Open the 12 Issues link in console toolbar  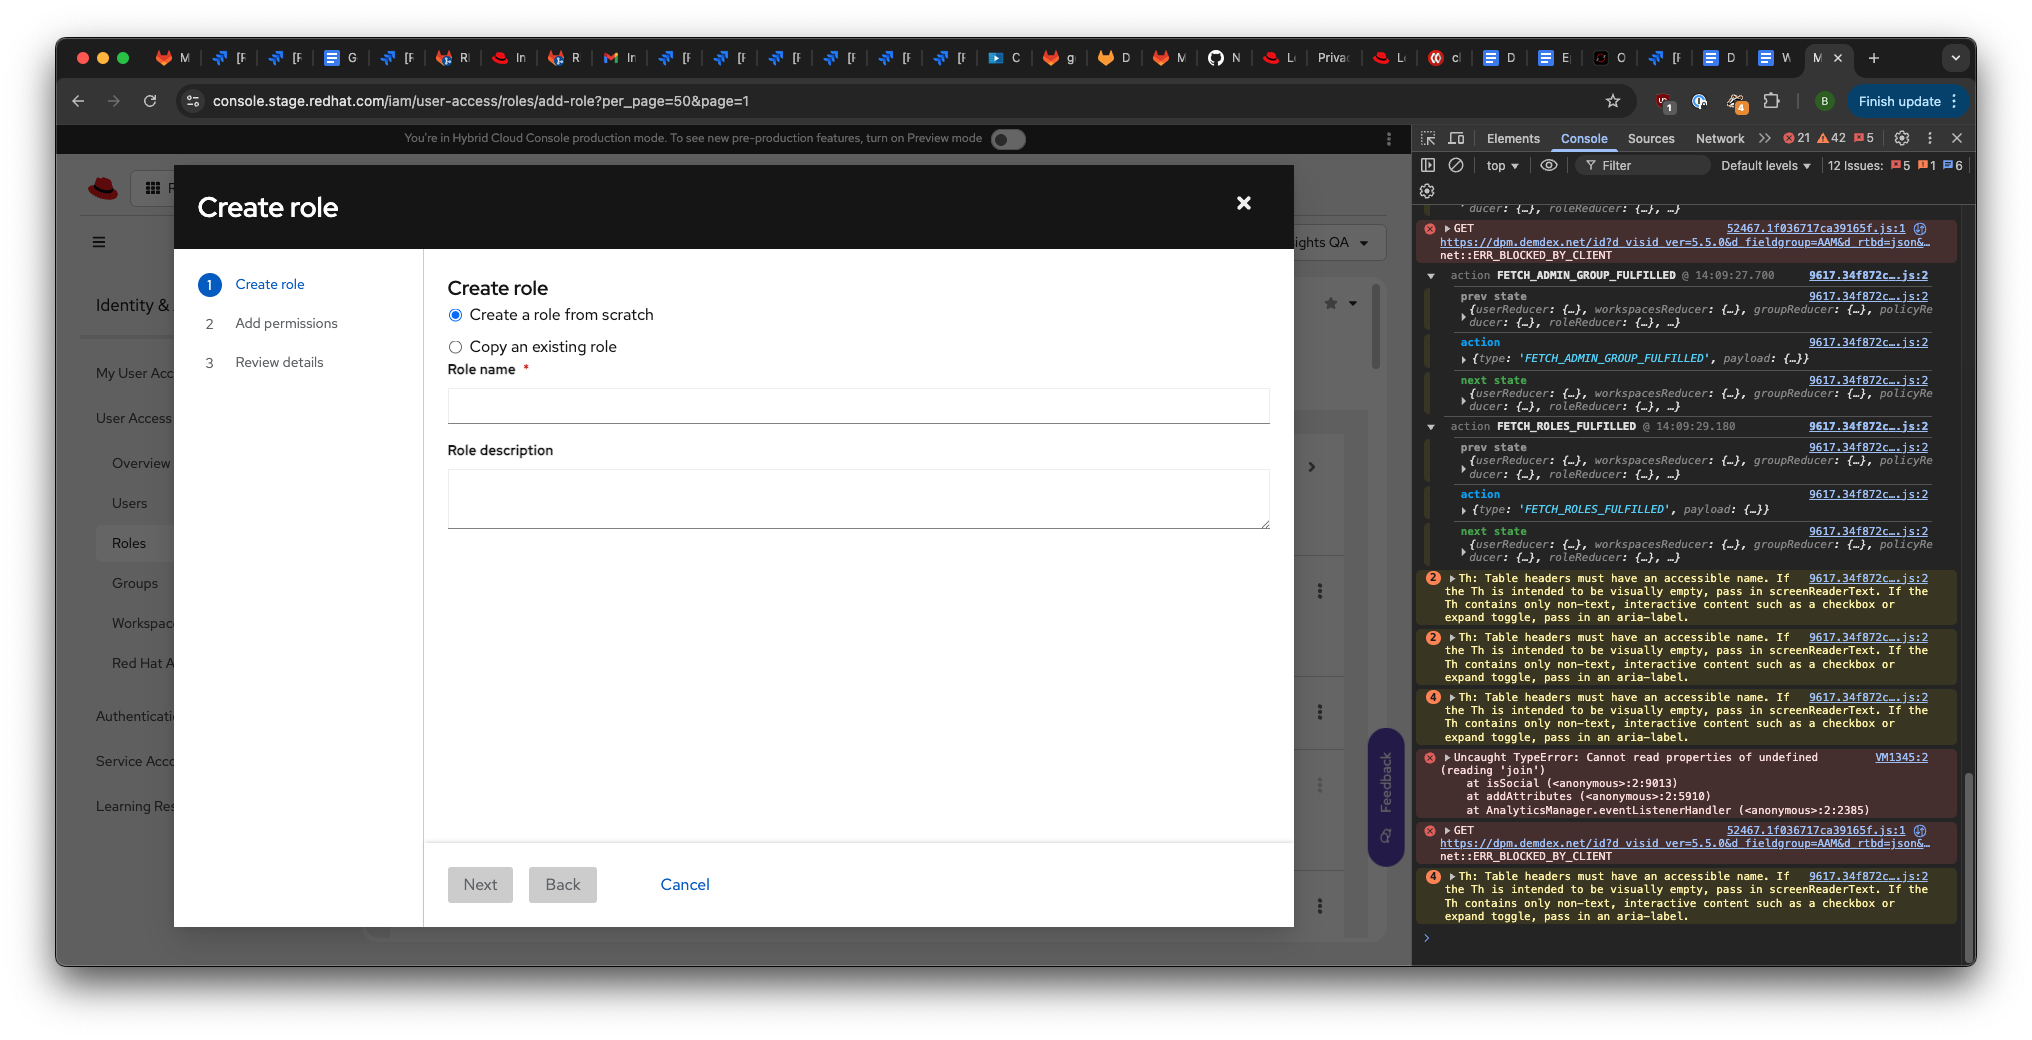(1895, 166)
